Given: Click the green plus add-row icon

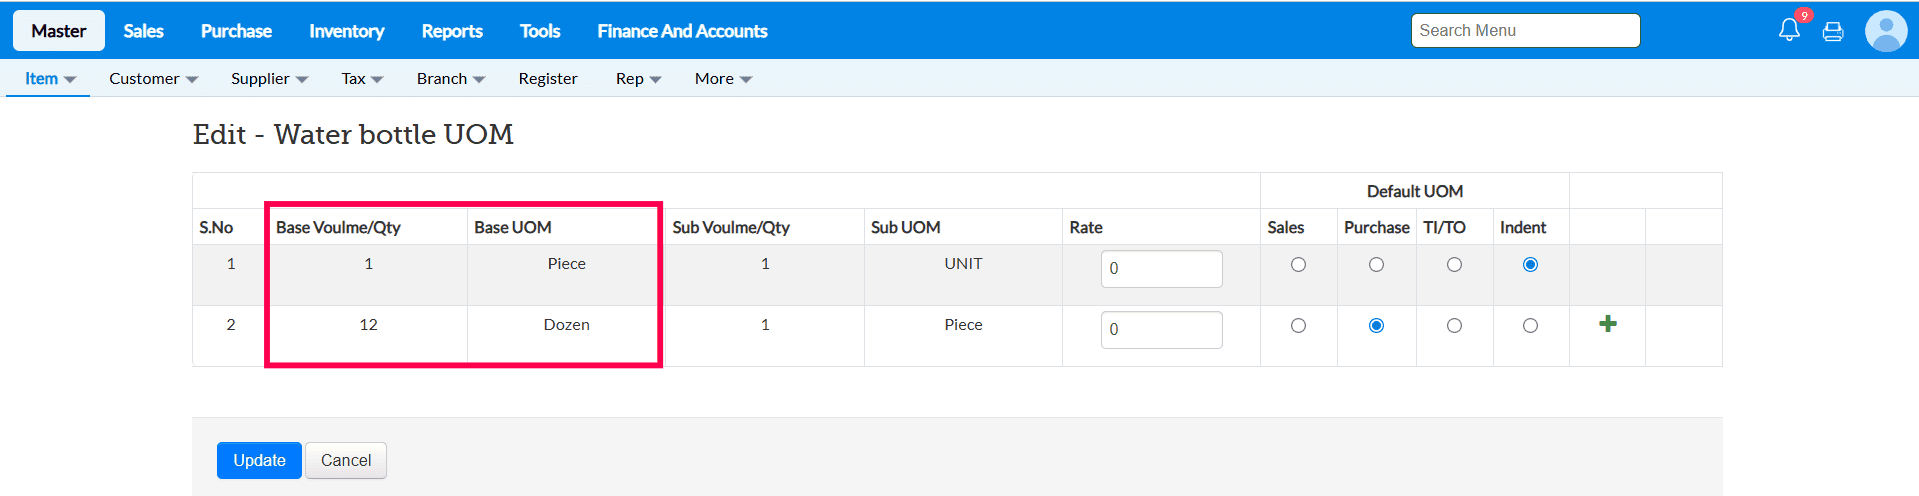Looking at the screenshot, I should [1608, 324].
